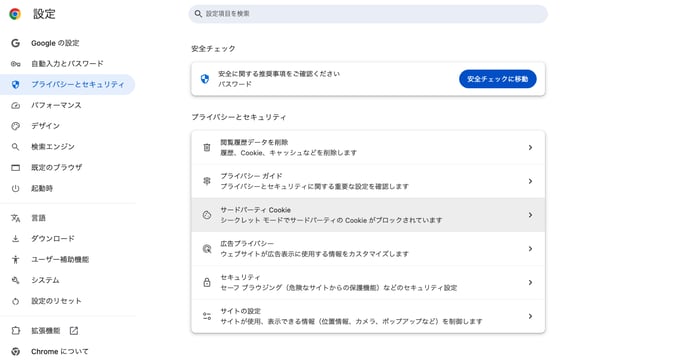The height and width of the screenshot is (364, 688).
Task: Click the Chrome logo beside 設定
Action: [15, 14]
